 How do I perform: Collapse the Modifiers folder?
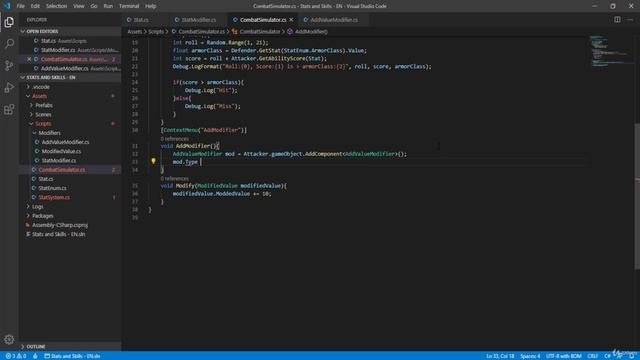coord(49,133)
